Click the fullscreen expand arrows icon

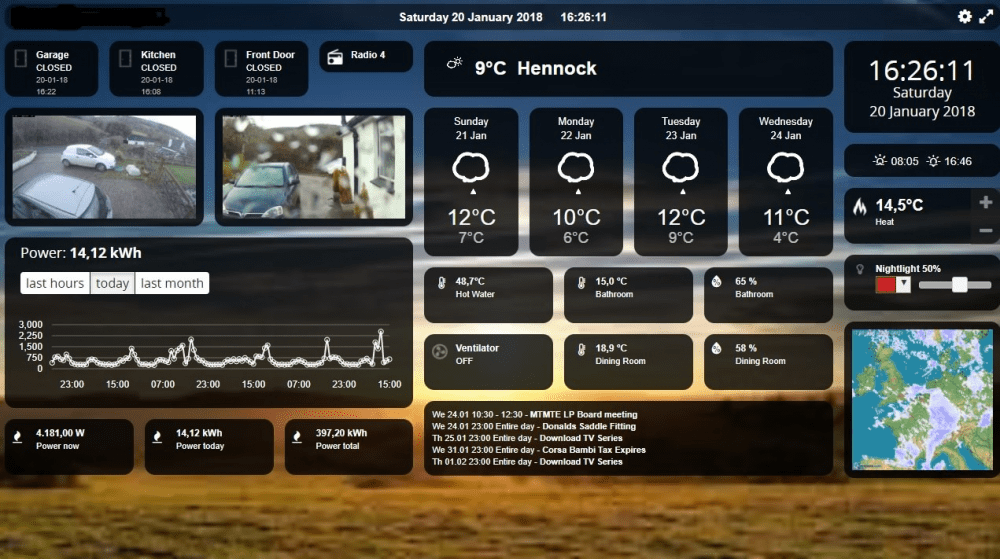click(x=985, y=17)
